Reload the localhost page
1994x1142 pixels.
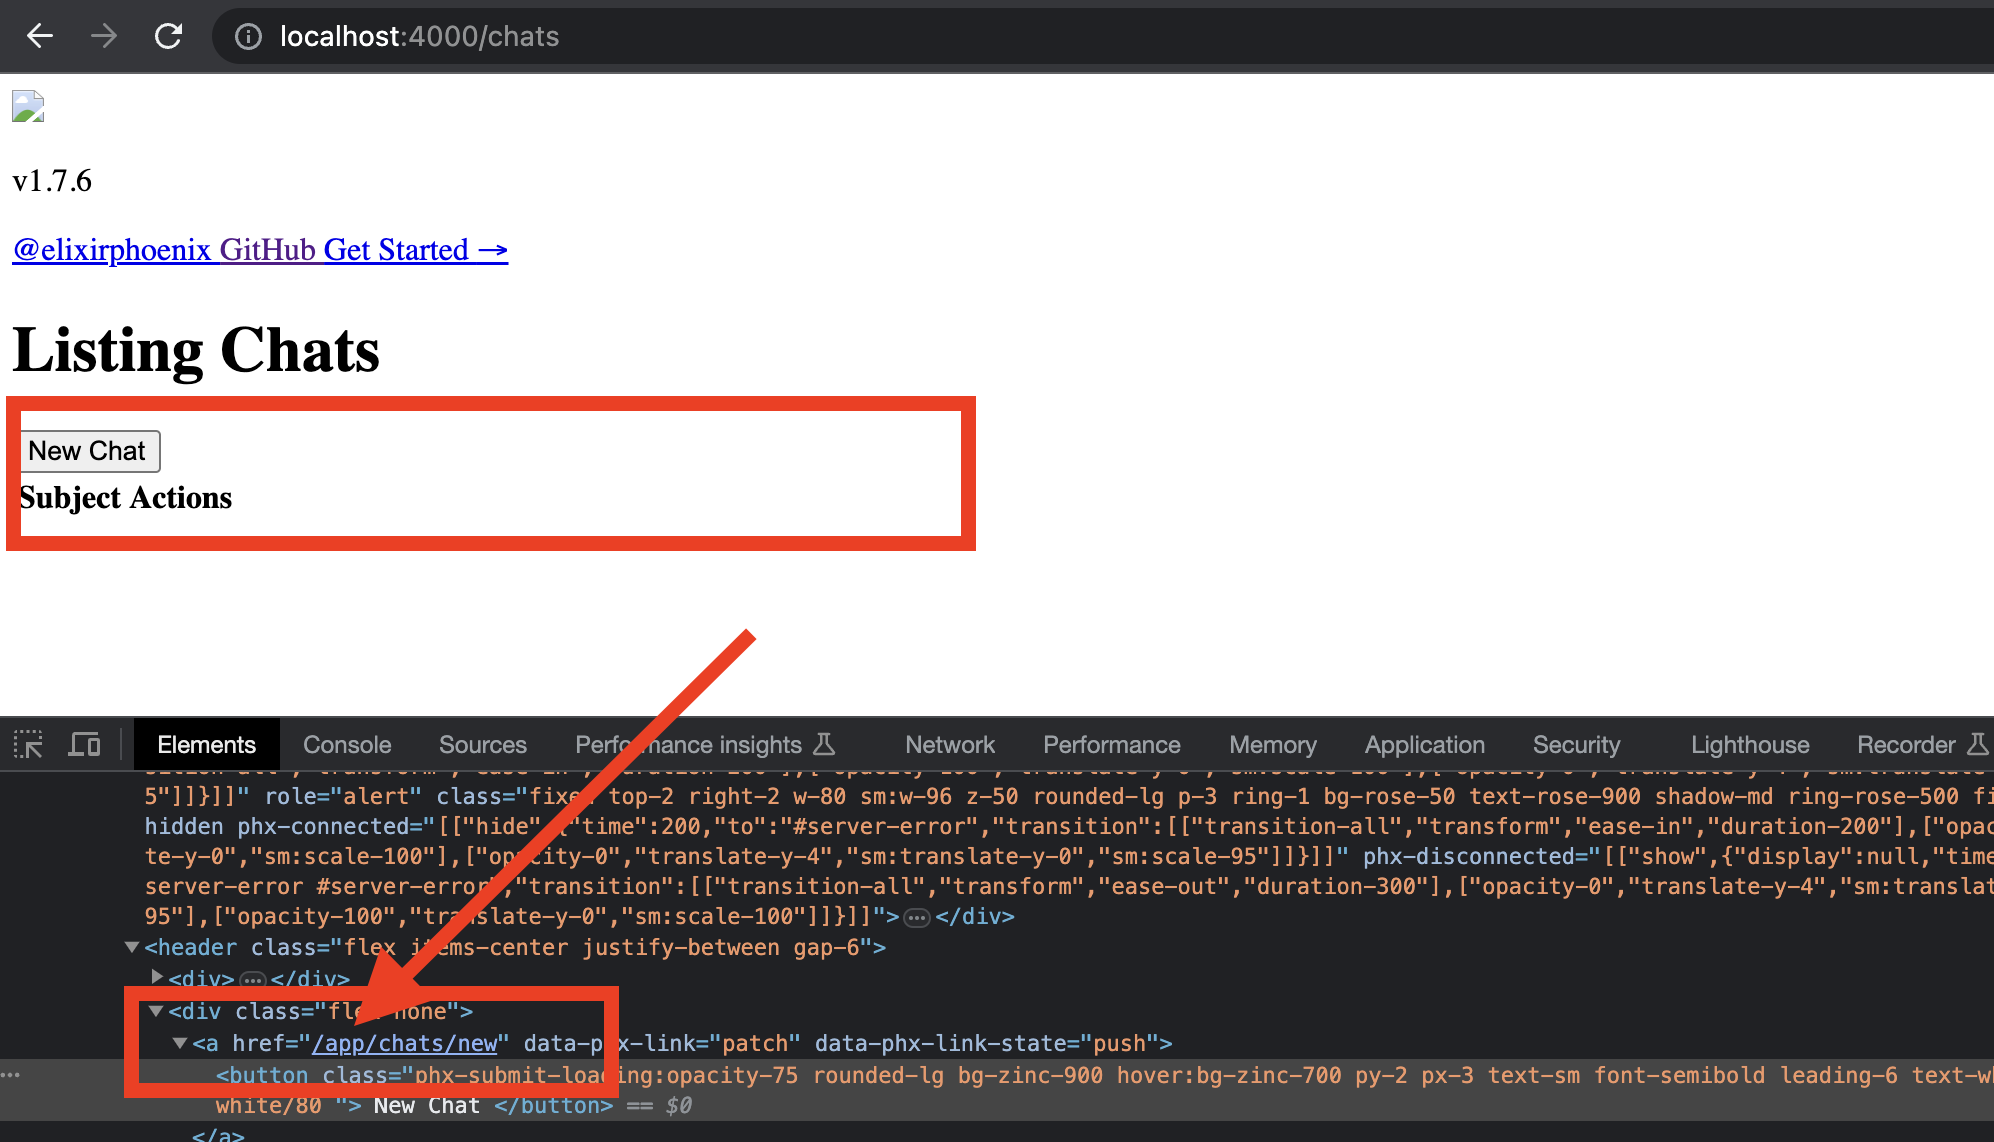(x=168, y=36)
